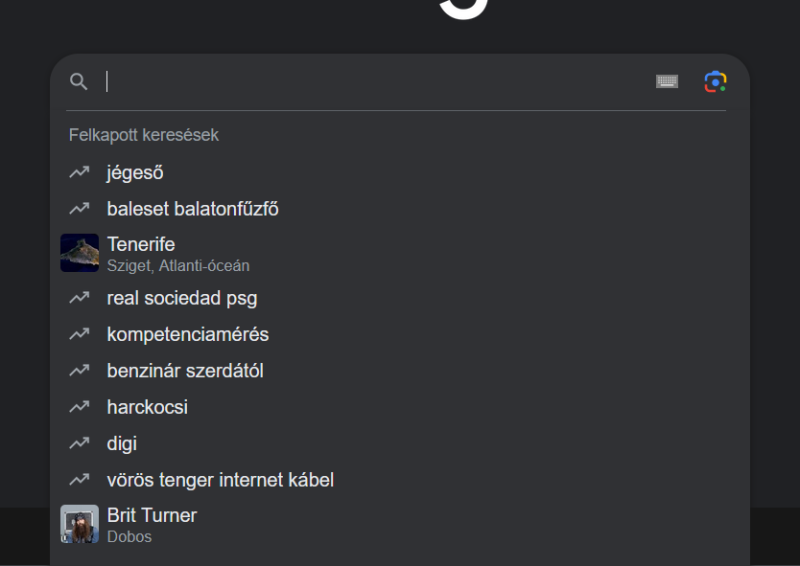Viewport: 800px width, 566px height.
Task: Select the Tenerife suggestion text
Action: coord(141,244)
